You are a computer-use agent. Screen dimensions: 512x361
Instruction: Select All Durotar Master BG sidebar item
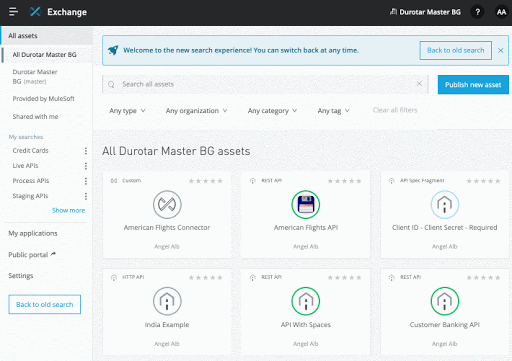47,55
